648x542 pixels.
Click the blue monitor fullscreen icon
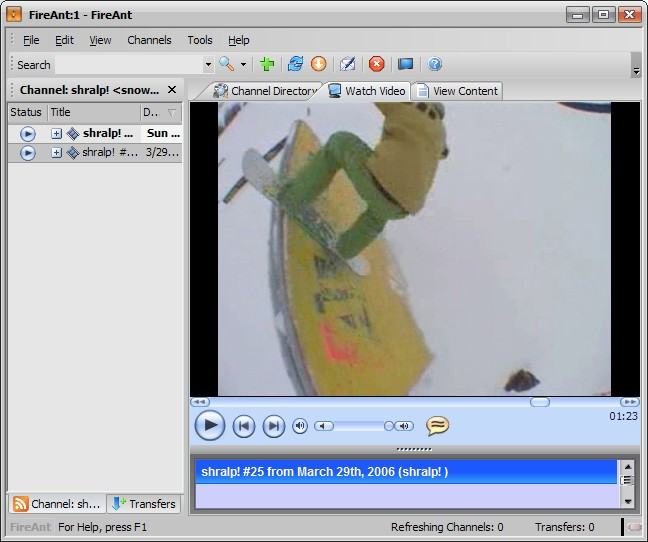(x=405, y=64)
